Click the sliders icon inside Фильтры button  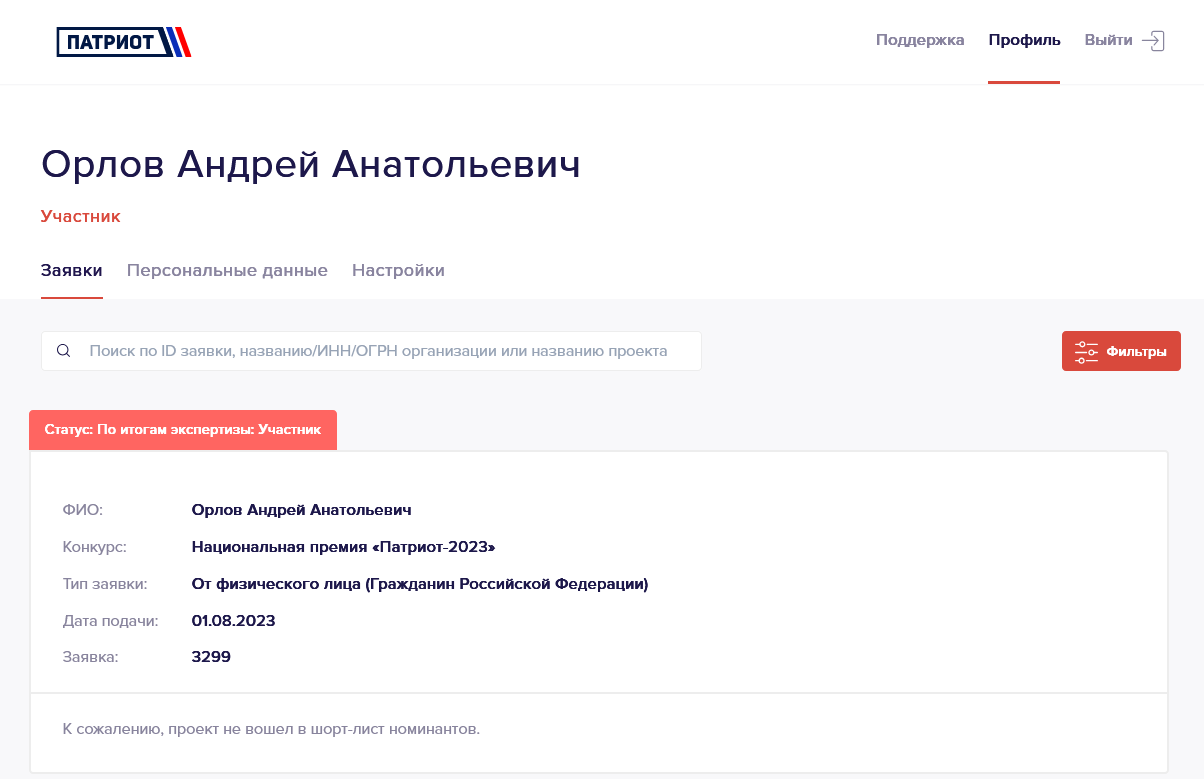1086,352
